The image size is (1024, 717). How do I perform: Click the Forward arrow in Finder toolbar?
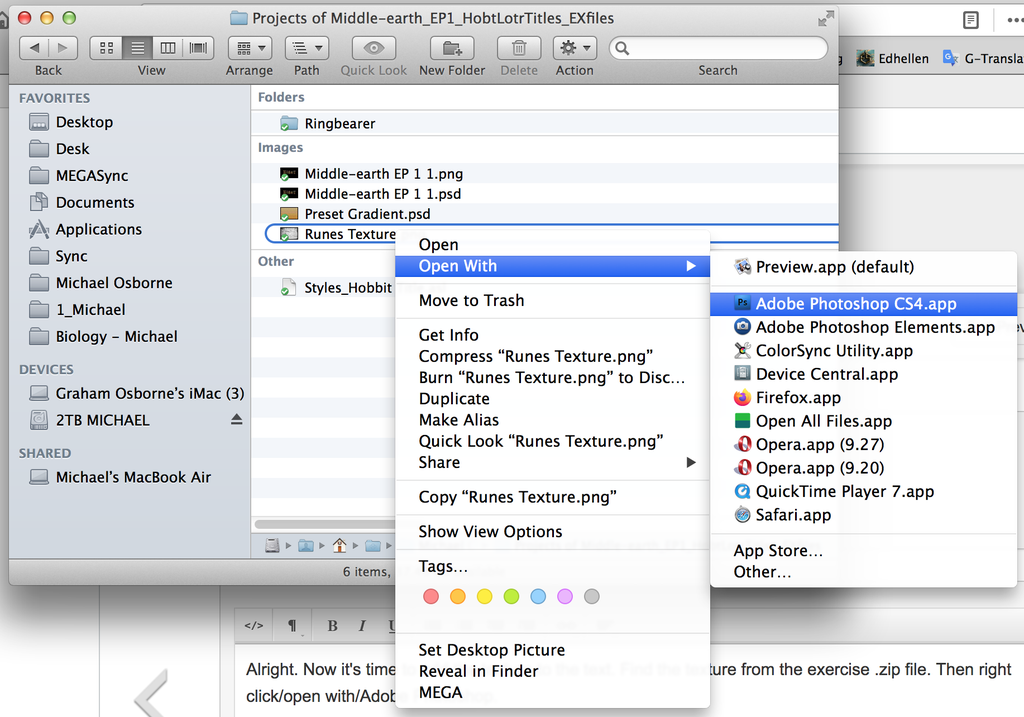pyautogui.click(x=63, y=48)
